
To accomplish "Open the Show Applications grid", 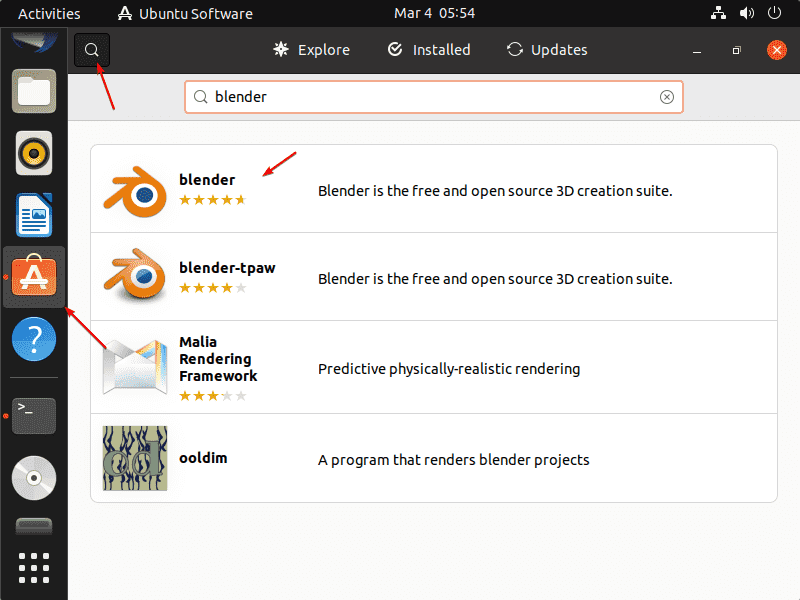I will pyautogui.click(x=33, y=568).
